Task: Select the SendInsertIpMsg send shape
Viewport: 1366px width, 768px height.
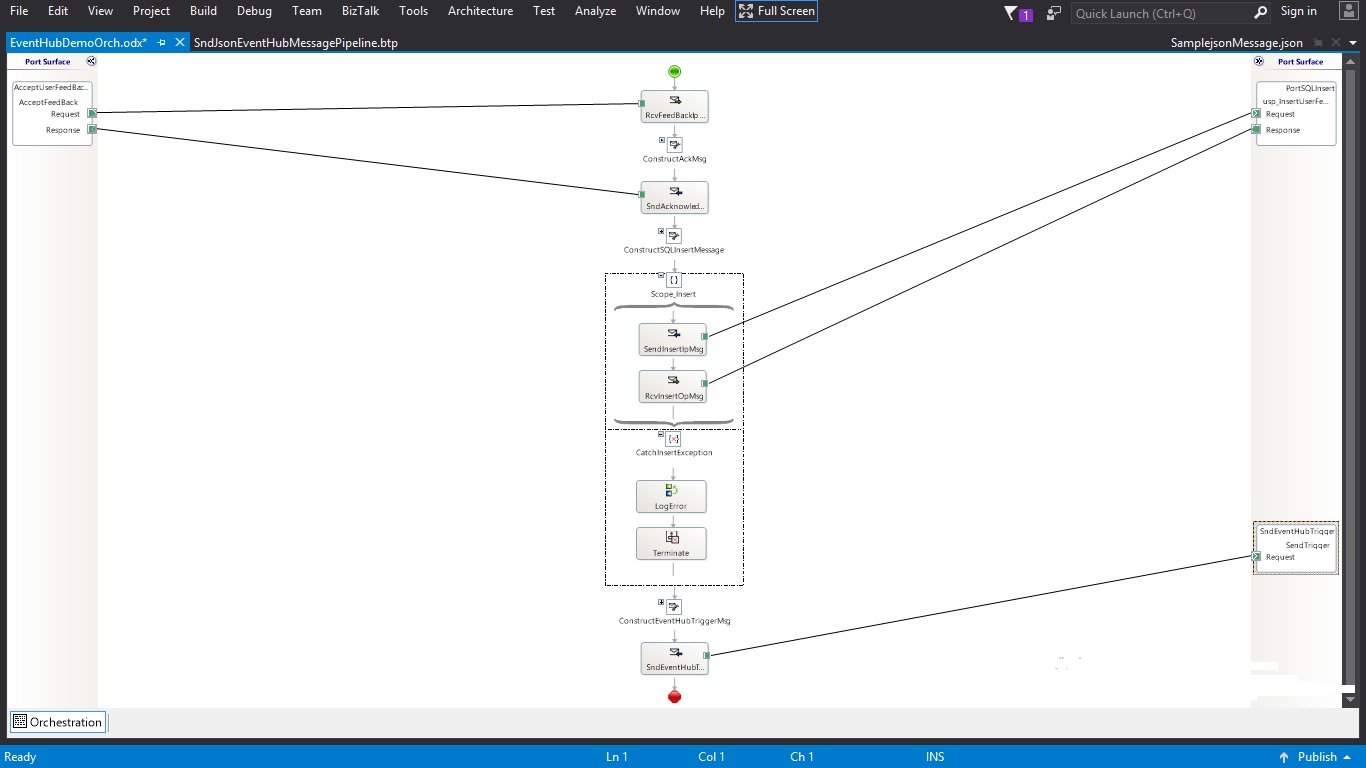Action: tap(673, 339)
